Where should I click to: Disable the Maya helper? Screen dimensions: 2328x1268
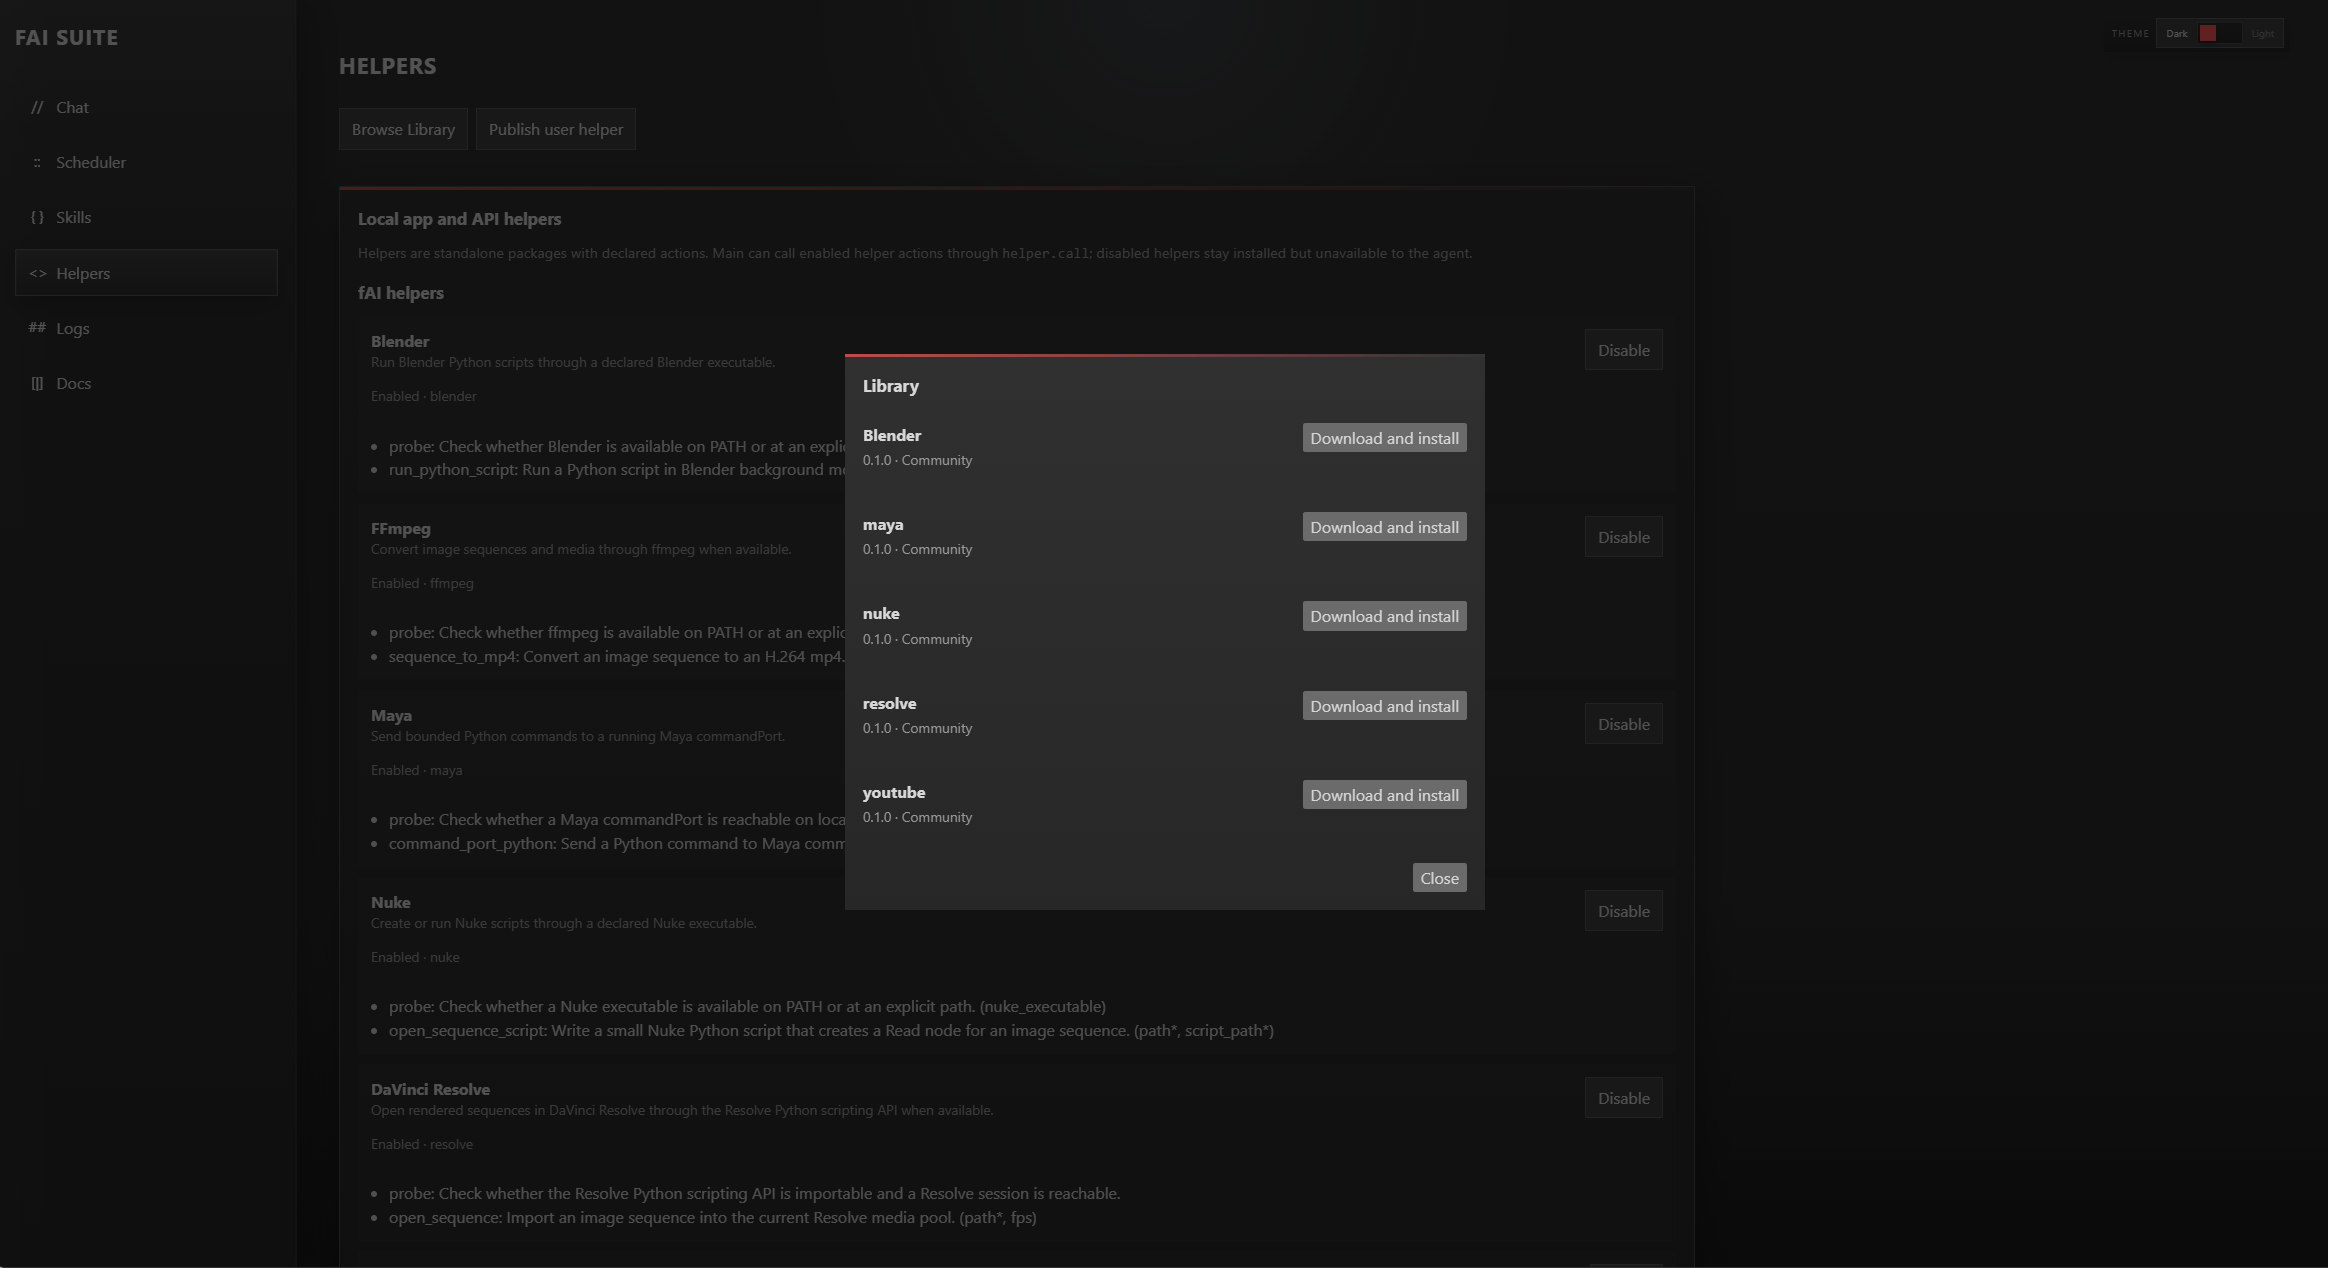tap(1623, 724)
